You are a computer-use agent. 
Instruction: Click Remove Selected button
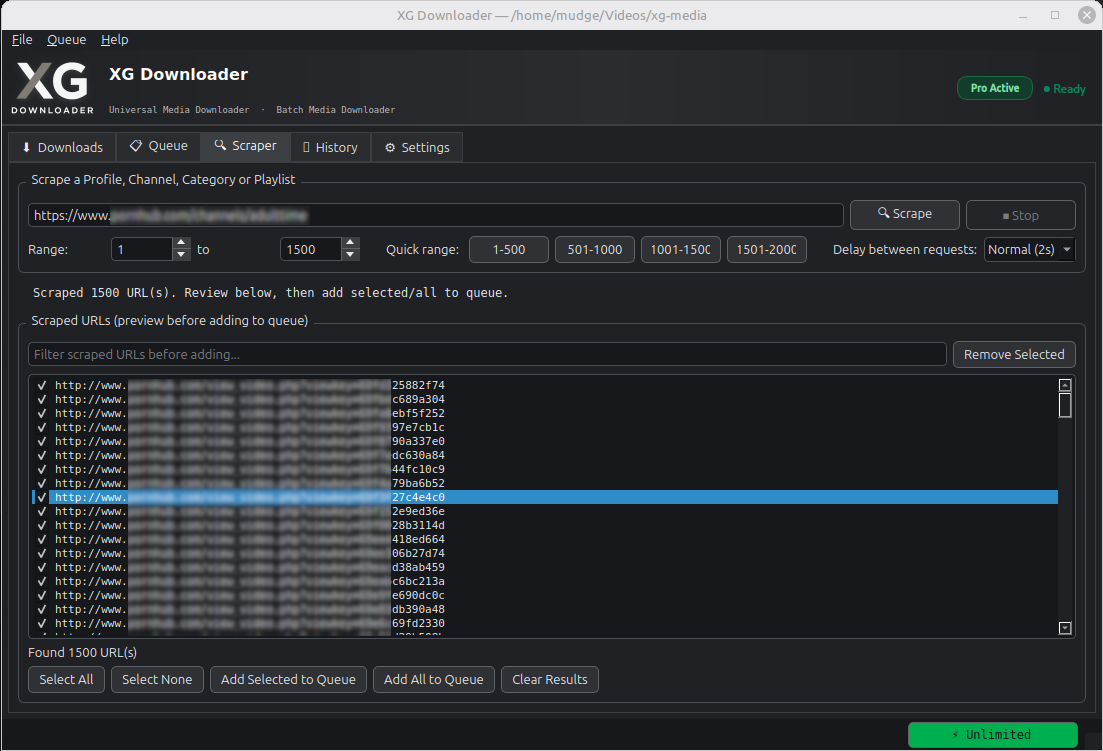[1014, 354]
